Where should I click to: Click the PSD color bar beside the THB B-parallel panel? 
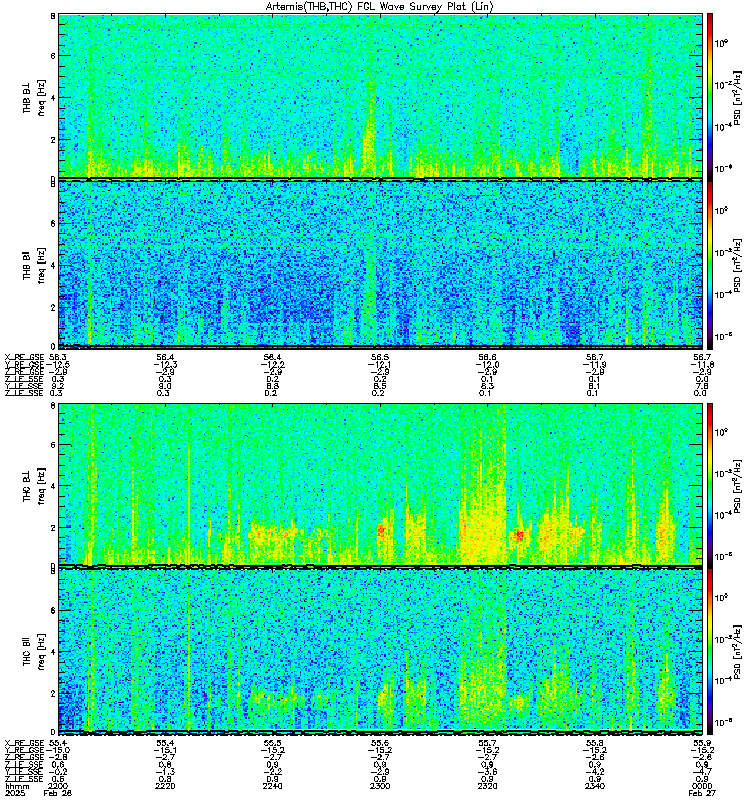(x=710, y=265)
